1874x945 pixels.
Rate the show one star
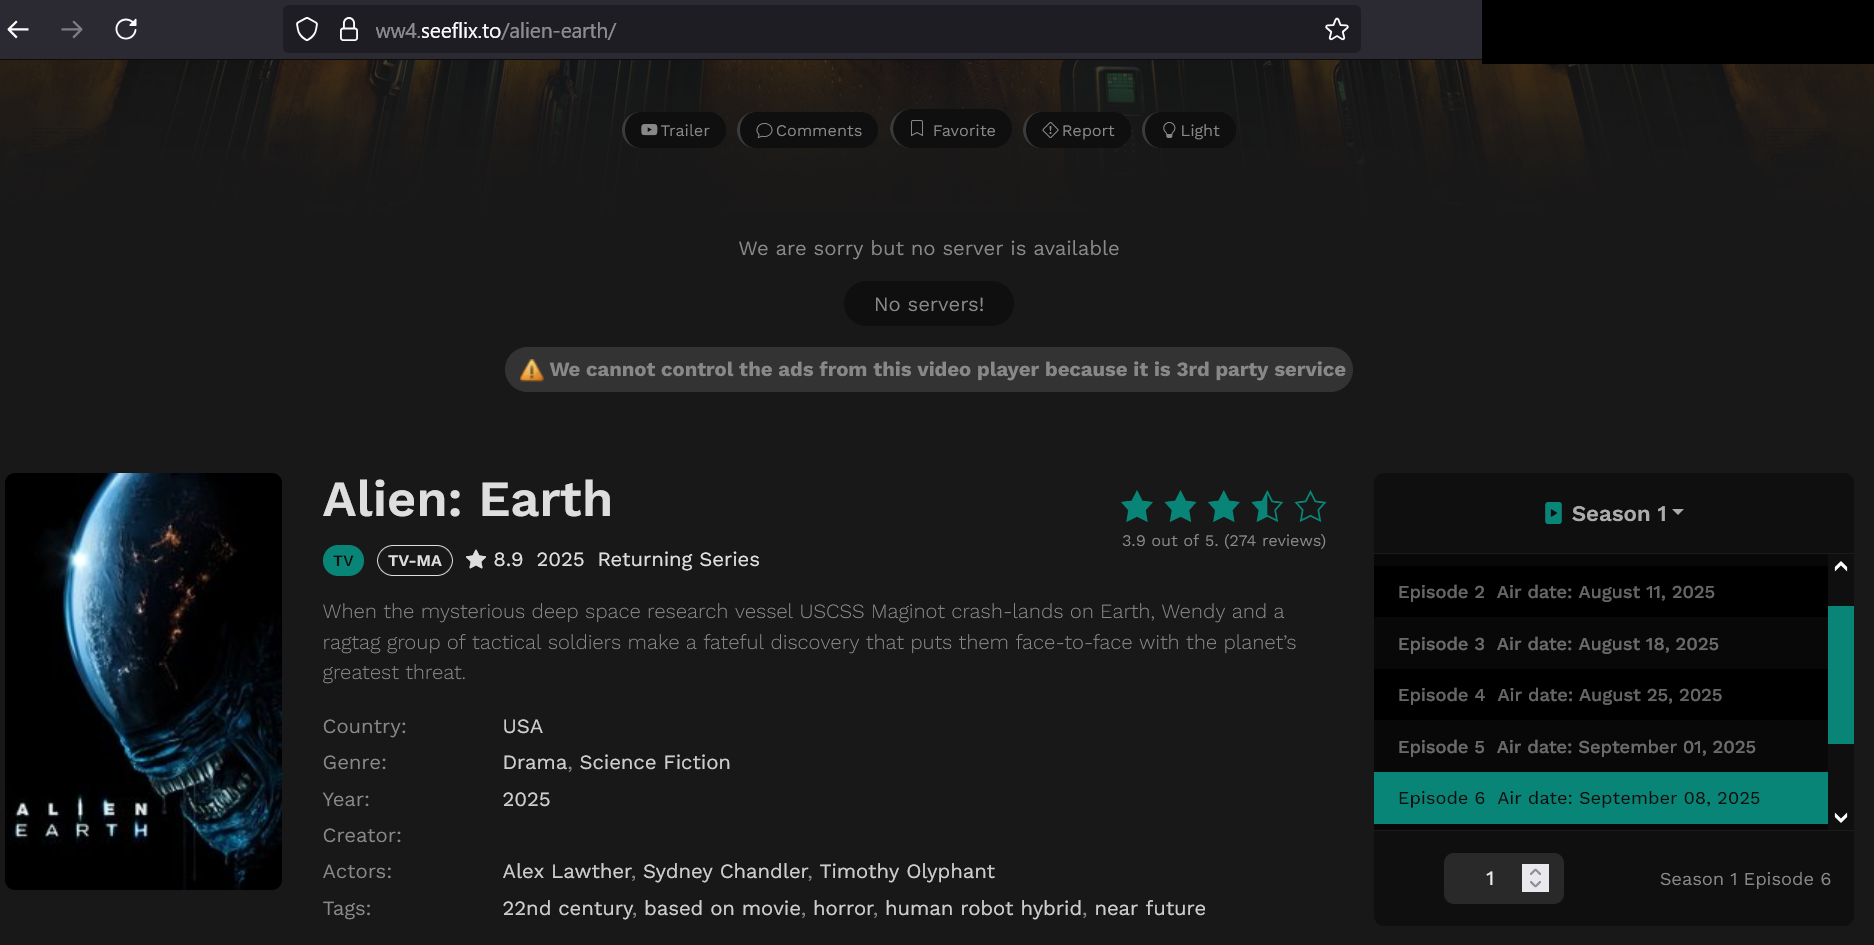[1137, 507]
